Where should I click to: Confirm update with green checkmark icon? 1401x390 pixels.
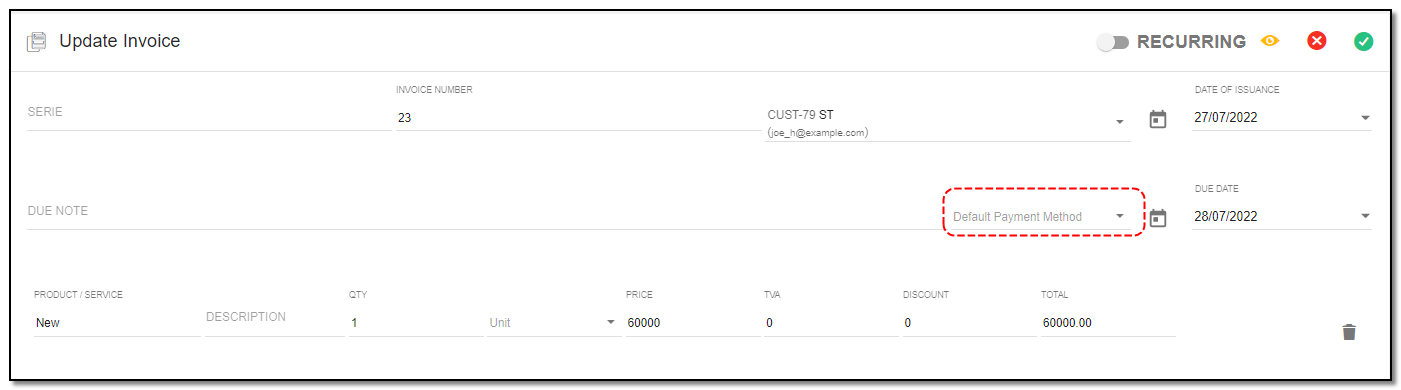click(x=1363, y=41)
